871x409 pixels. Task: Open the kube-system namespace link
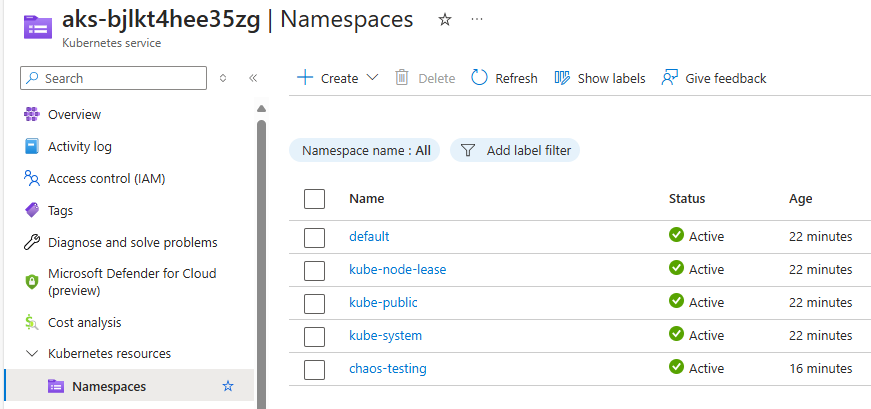385,336
